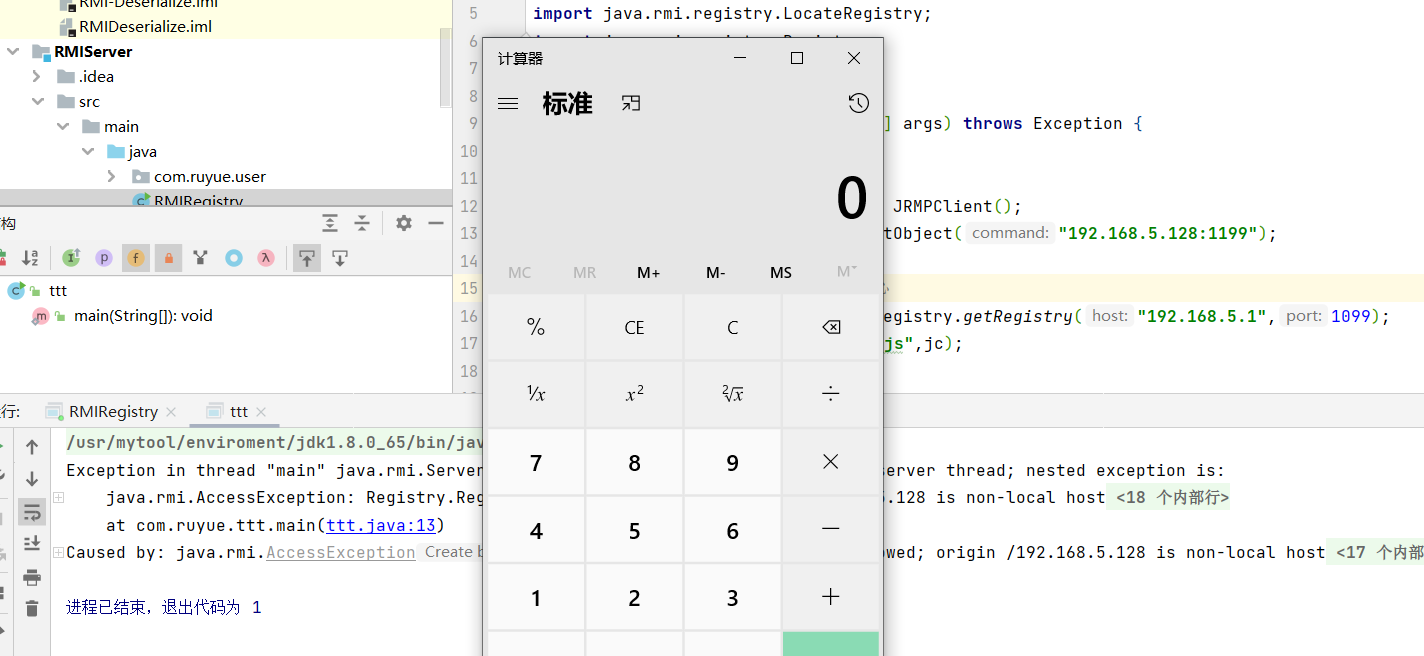The height and width of the screenshot is (656, 1424).
Task: Toggle show fields filter in structure panel
Action: [136, 258]
